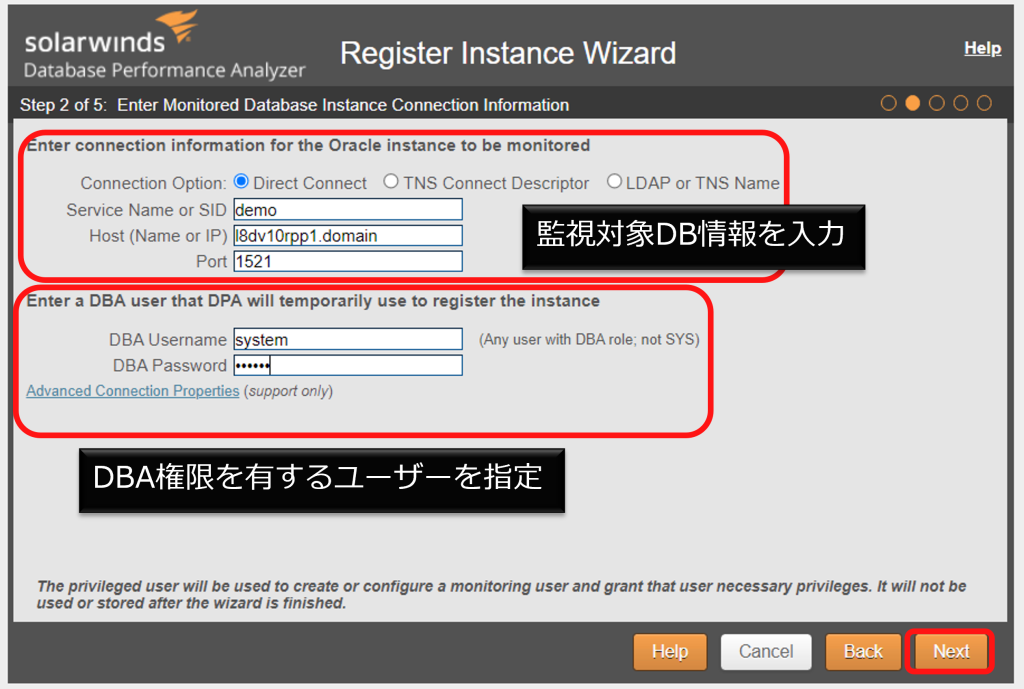The height and width of the screenshot is (689, 1024).
Task: Click the Back button
Action: (x=862, y=651)
